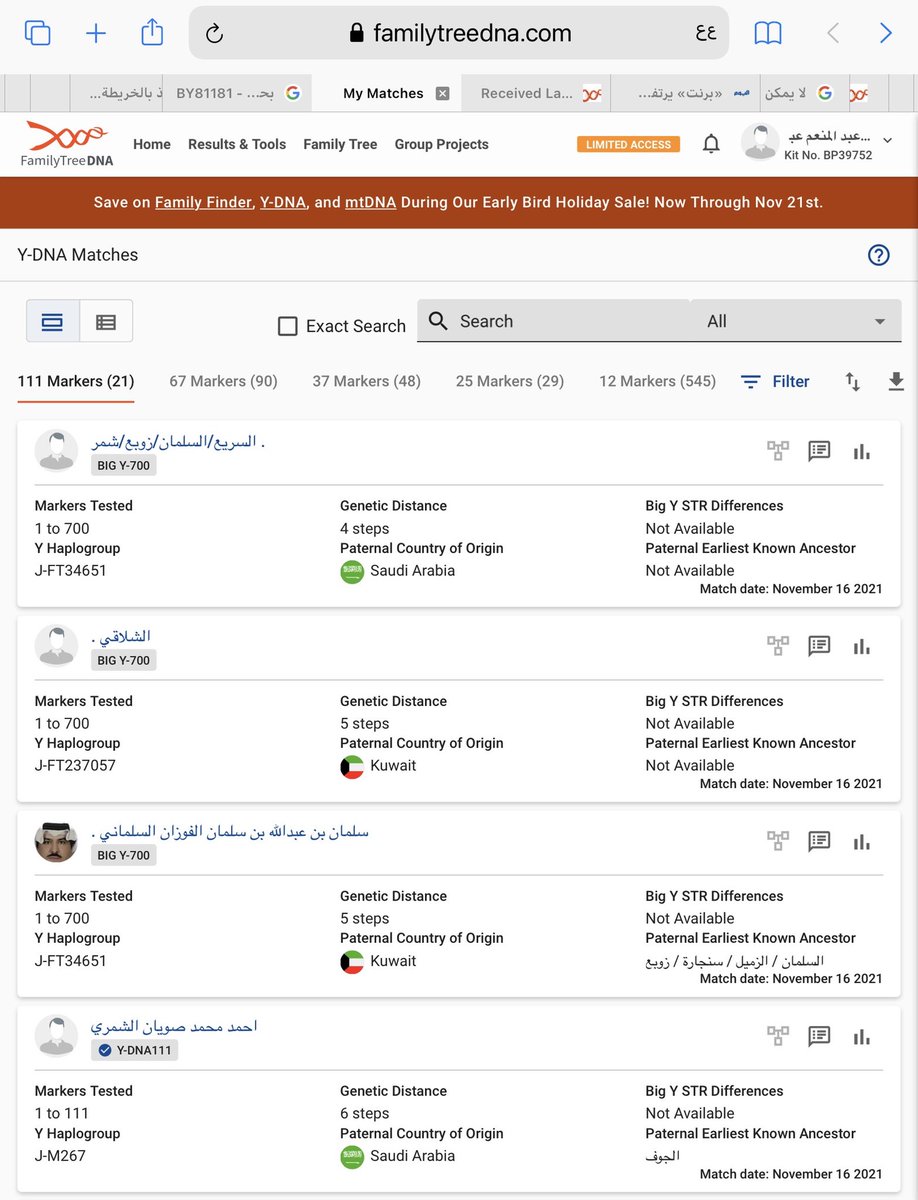Screen dimensions: 918x1200
Task: Enable the Exact Search checkbox
Action: [x=288, y=326]
